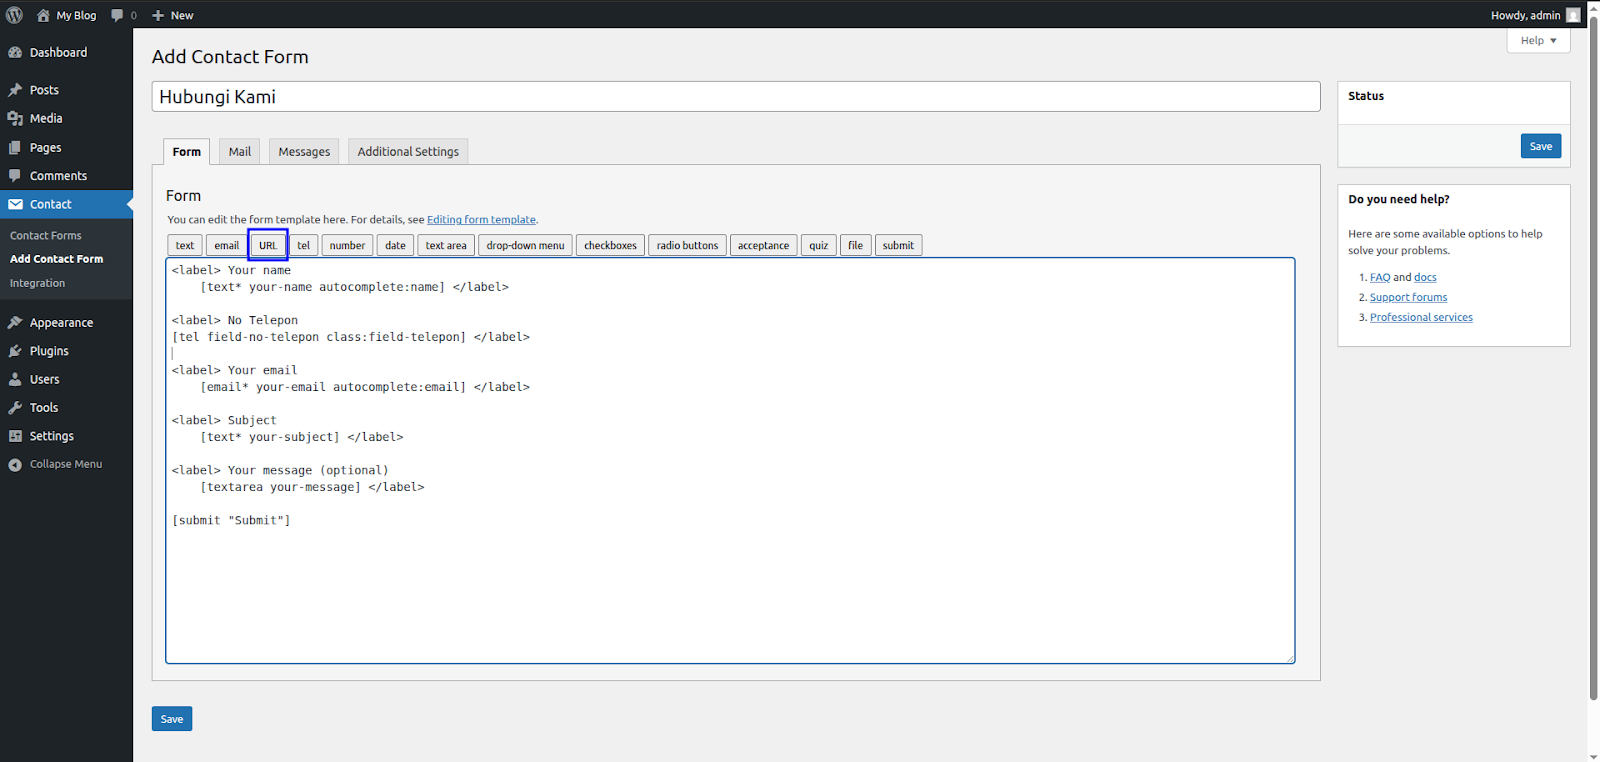Screen dimensions: 1600x762
Task: Open Media library icon in sidebar
Action: (15, 118)
